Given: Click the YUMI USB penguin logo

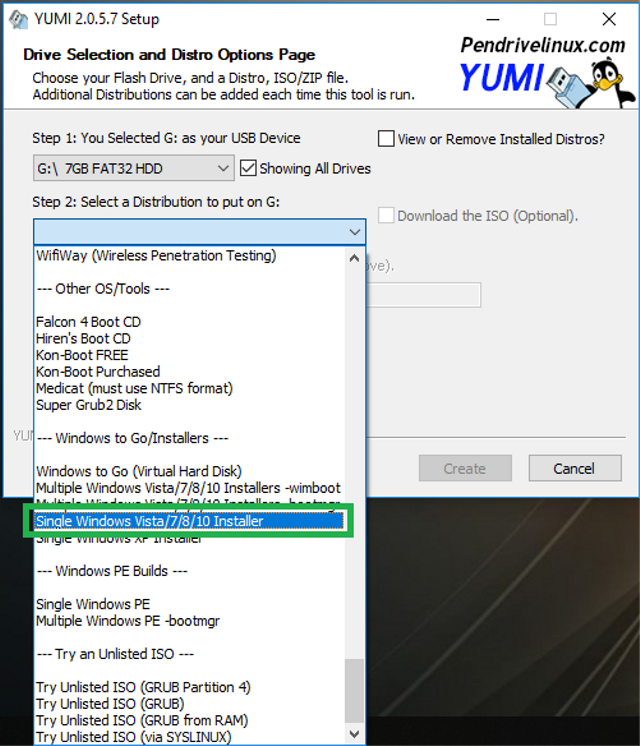Looking at the screenshot, I should click(590, 84).
